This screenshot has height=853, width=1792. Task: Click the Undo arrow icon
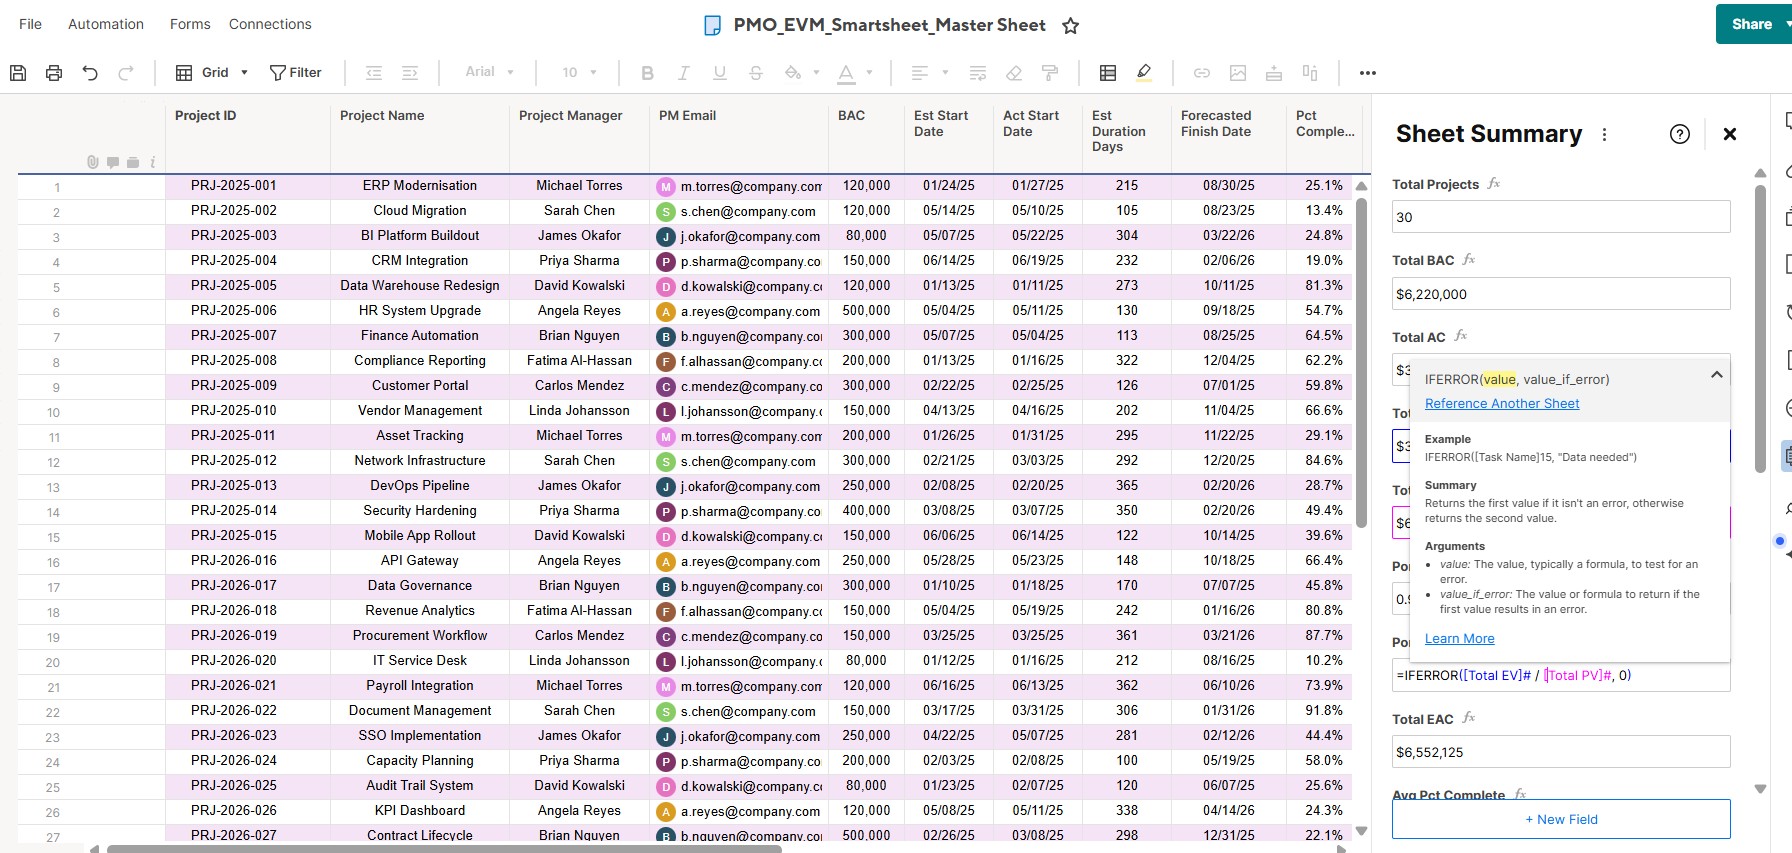(90, 73)
